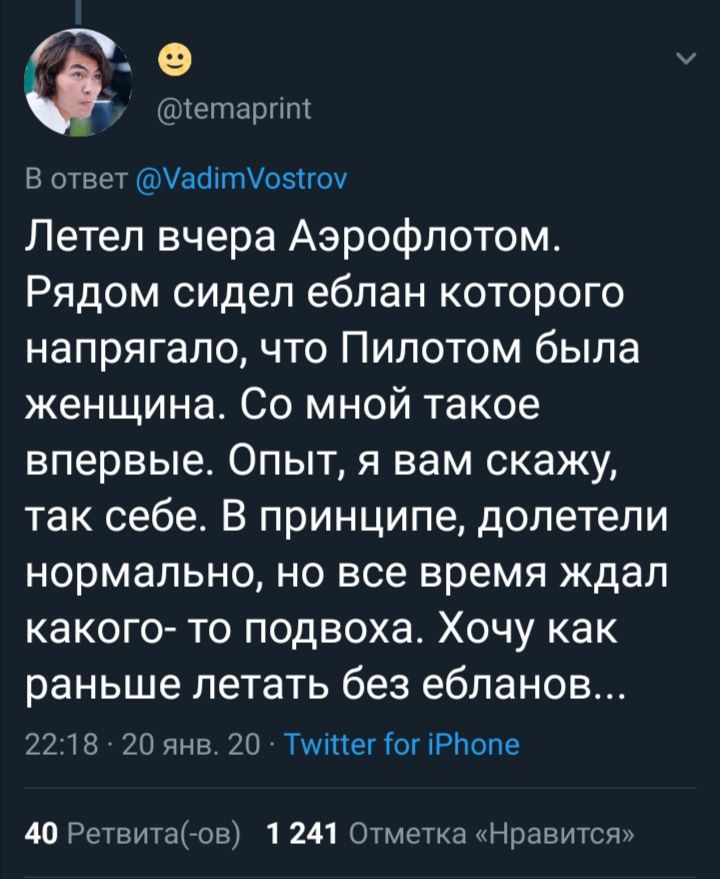Click the likes count number 1 241

[298, 835]
